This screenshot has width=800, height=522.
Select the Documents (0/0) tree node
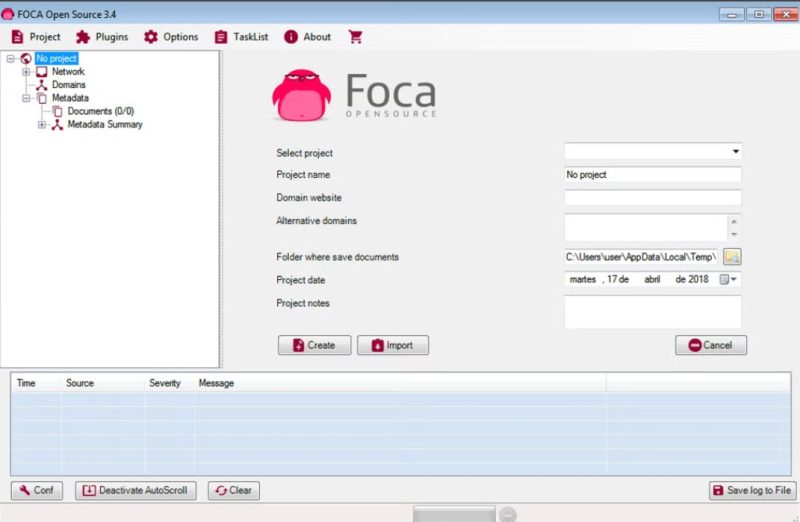click(101, 111)
